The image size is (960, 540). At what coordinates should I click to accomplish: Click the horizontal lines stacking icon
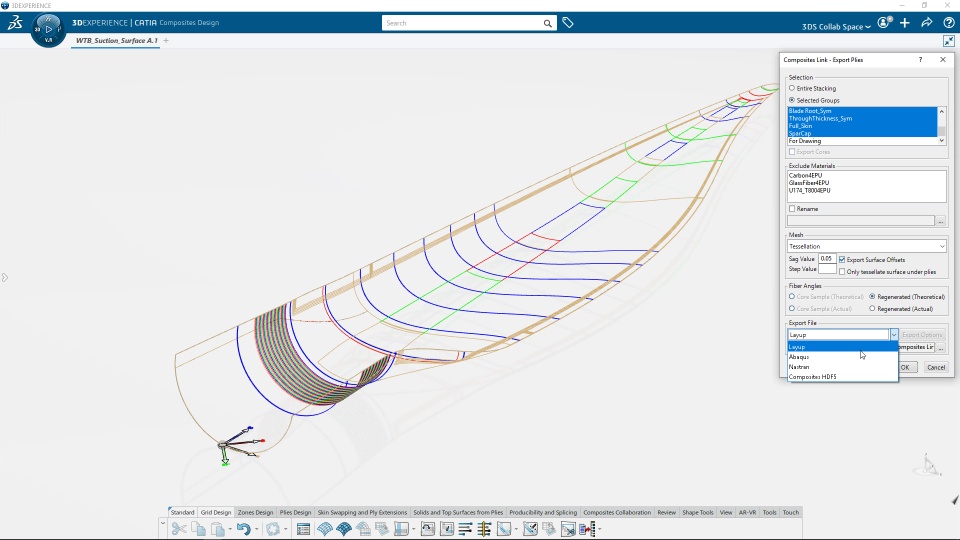click(465, 529)
